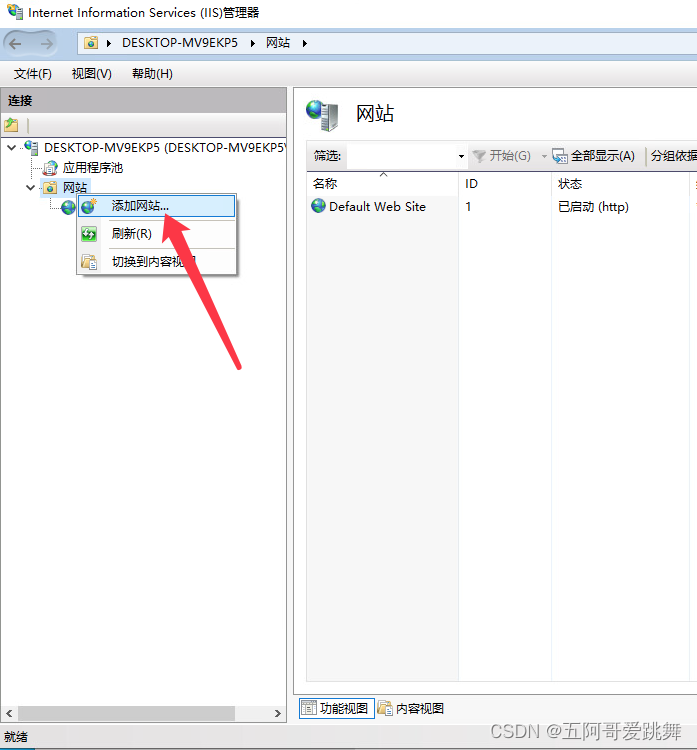The height and width of the screenshot is (750, 697).
Task: Click the DESKTOP-MV9EKP5 server icon in the tree
Action: 32,147
